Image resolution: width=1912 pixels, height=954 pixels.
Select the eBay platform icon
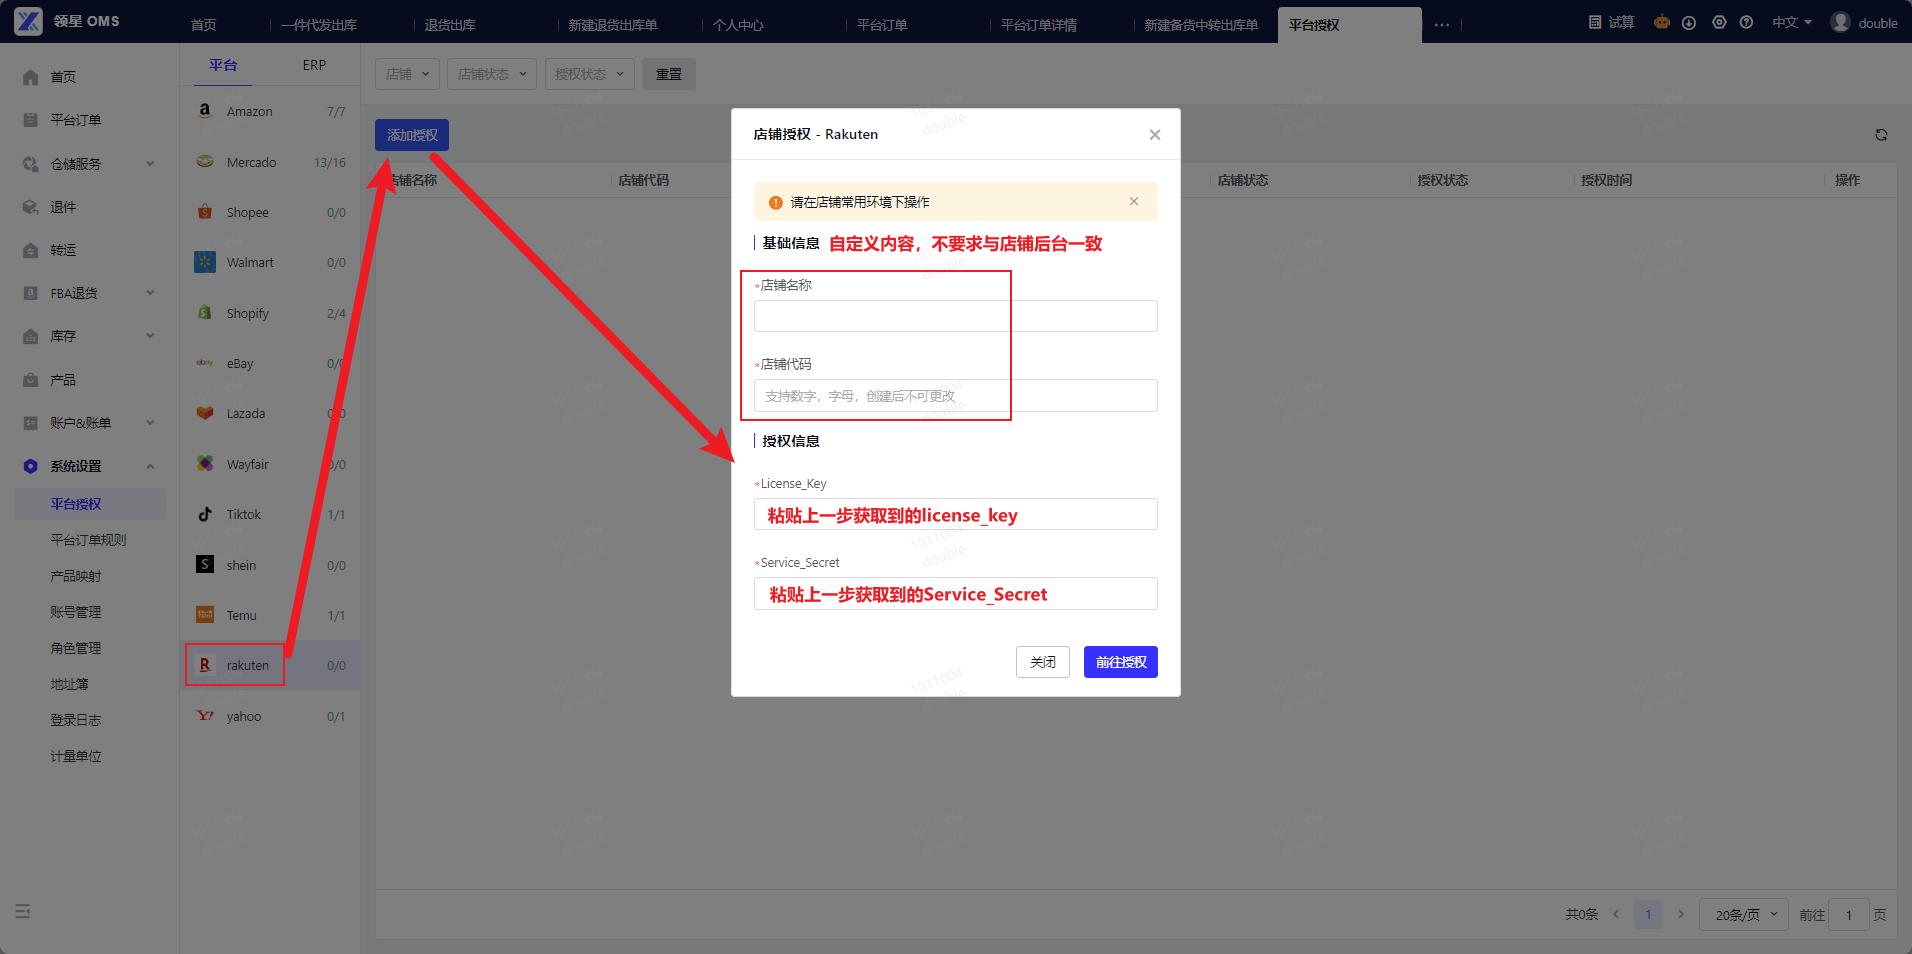[x=205, y=363]
